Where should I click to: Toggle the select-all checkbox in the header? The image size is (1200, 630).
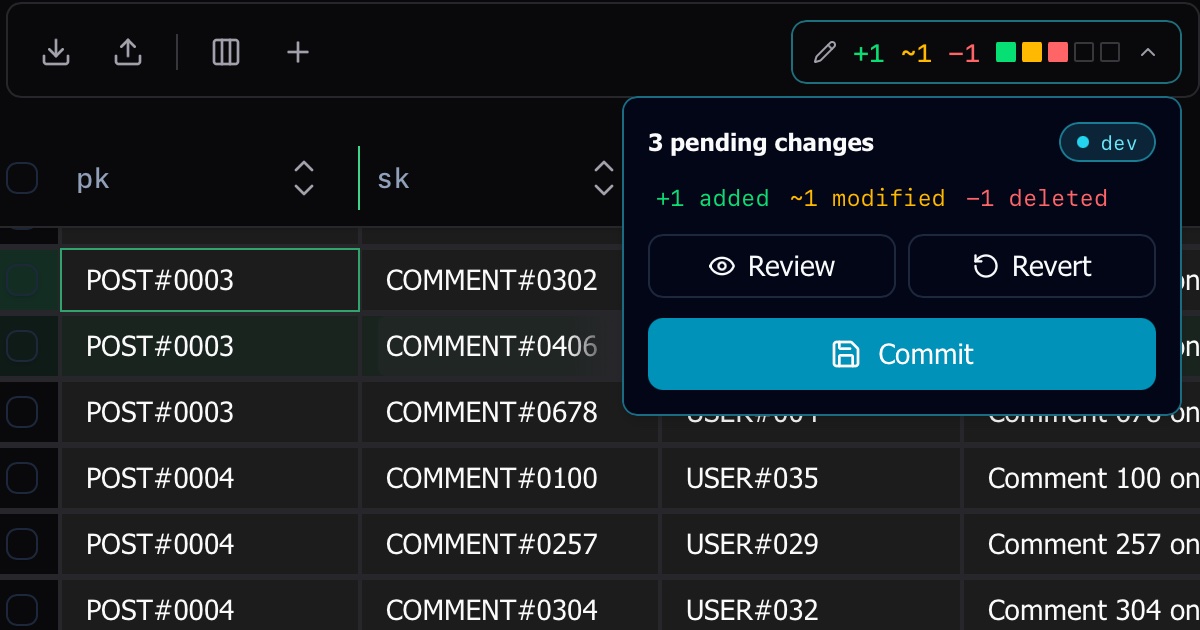tap(22, 179)
